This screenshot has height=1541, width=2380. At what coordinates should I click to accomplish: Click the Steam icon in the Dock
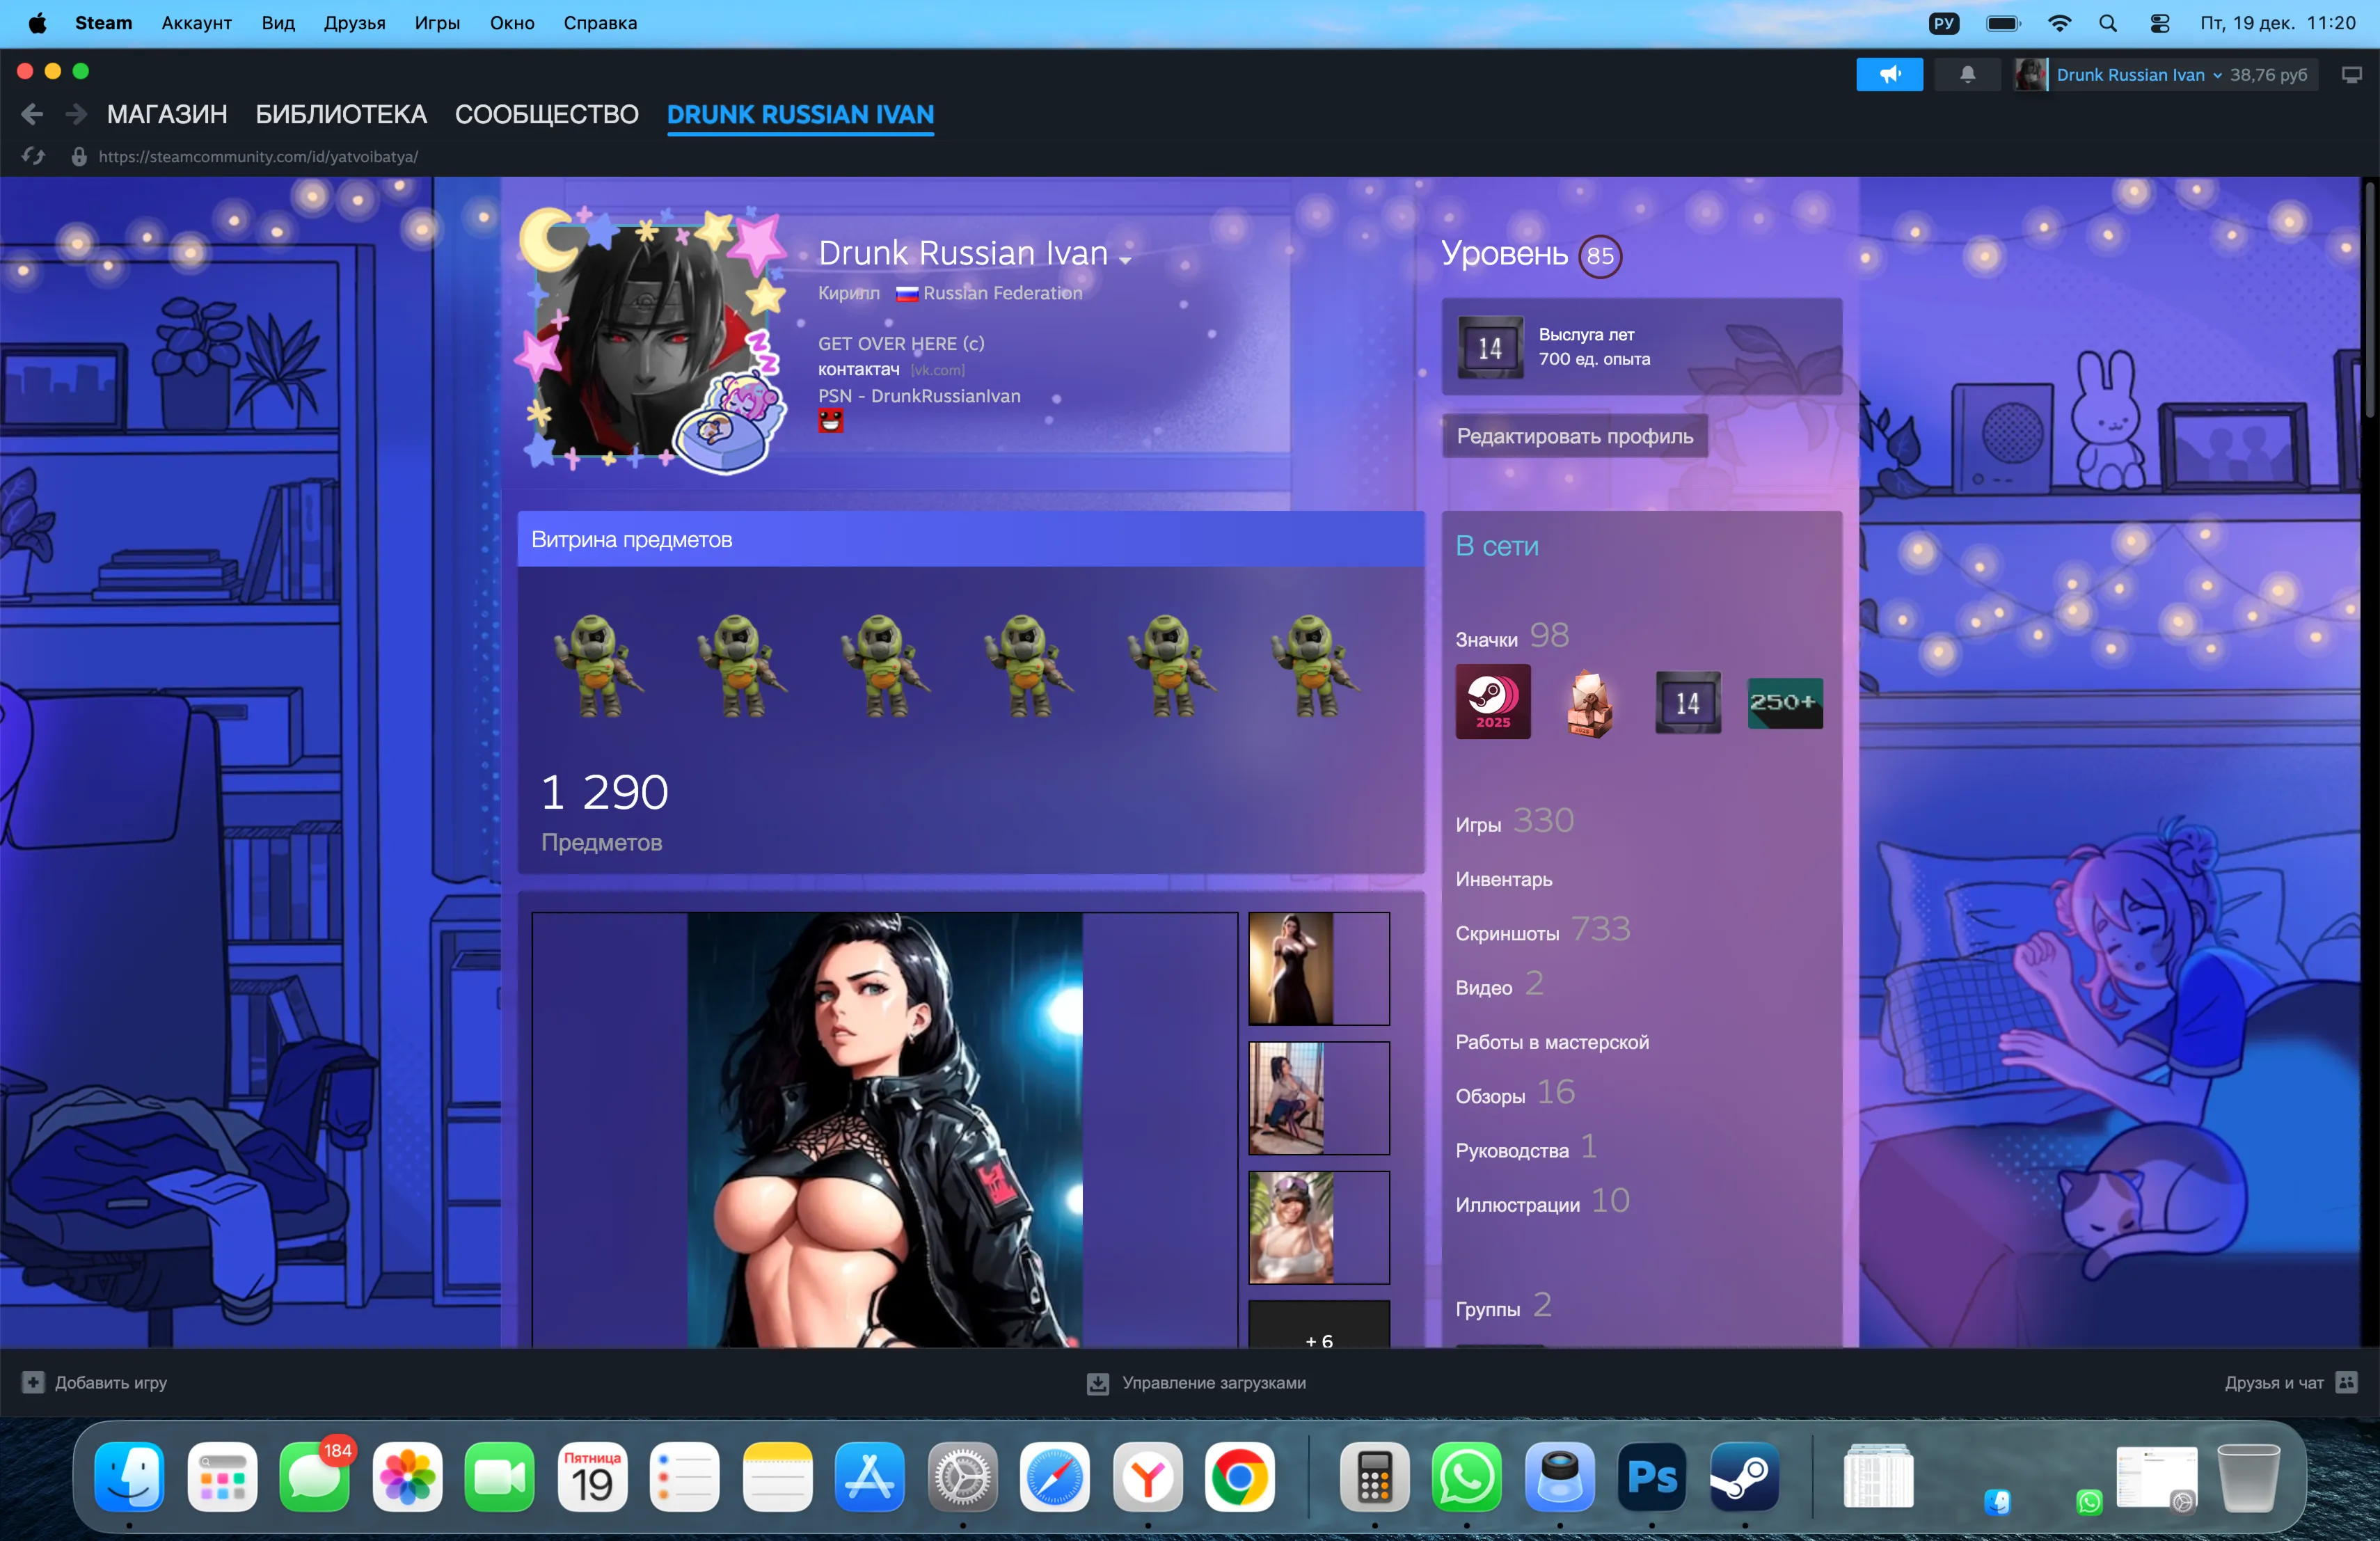tap(1745, 1476)
